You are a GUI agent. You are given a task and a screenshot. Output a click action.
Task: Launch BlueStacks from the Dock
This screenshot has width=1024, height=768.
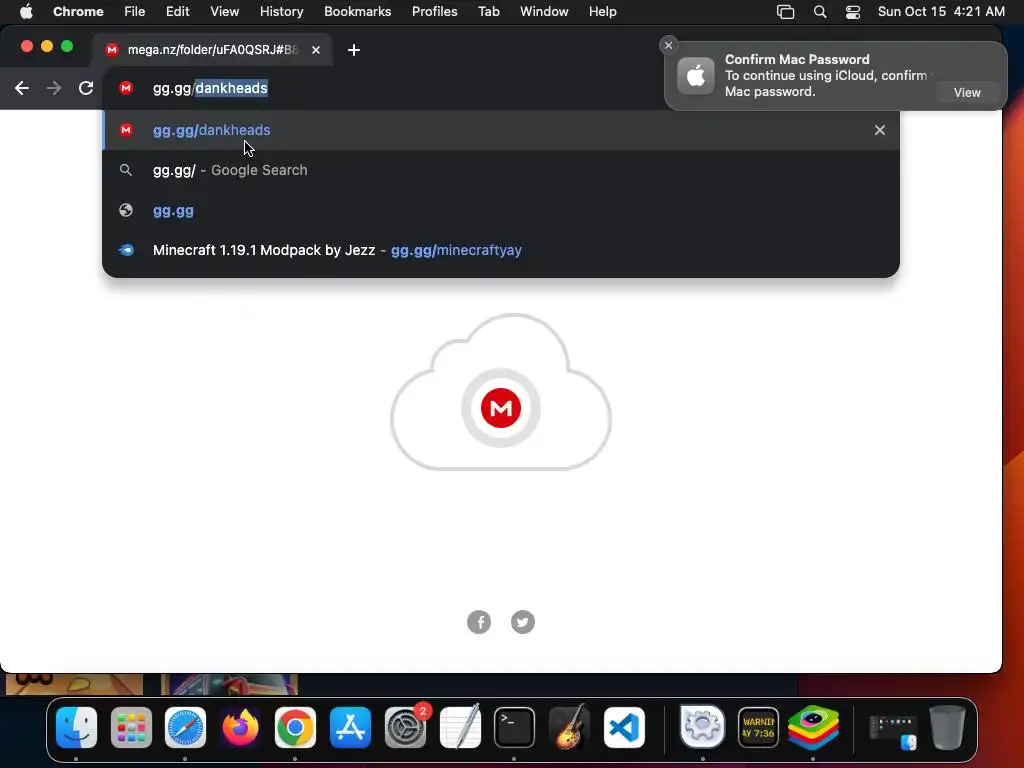[813, 728]
